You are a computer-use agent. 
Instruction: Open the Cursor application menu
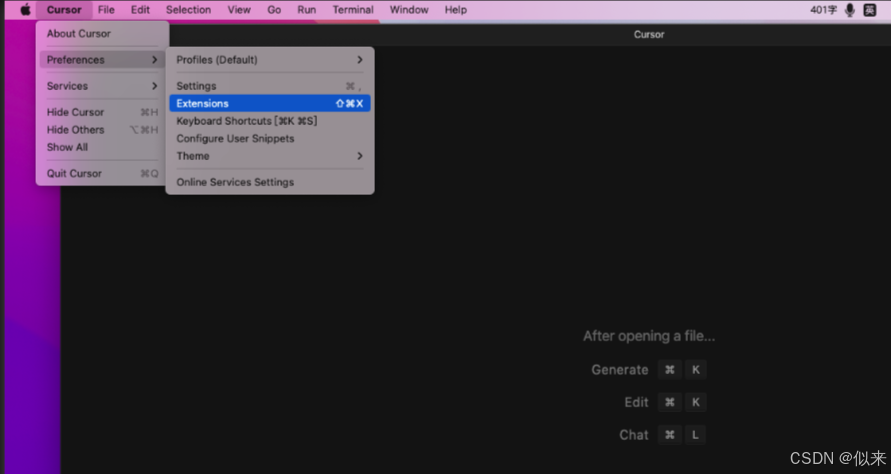point(64,10)
